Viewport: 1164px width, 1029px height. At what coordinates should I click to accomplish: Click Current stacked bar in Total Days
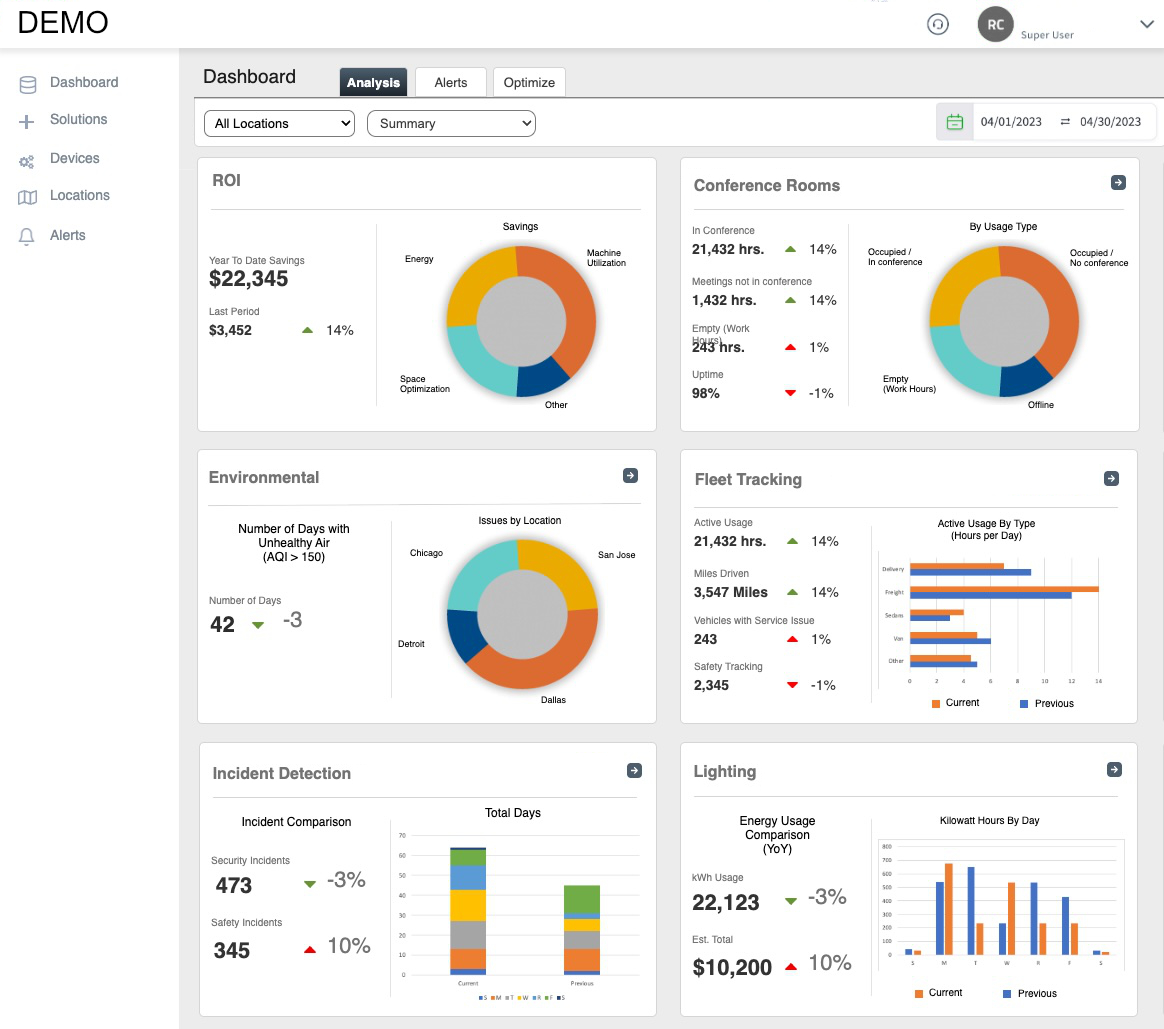pyautogui.click(x=468, y=911)
